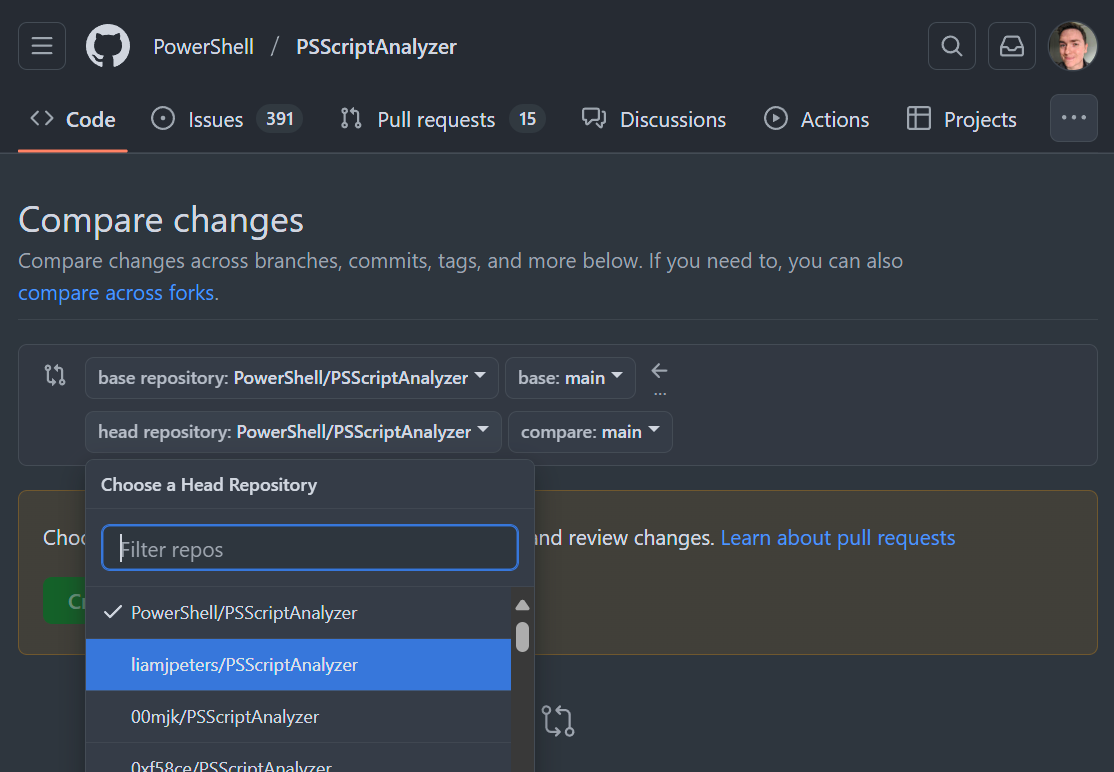1114x772 pixels.
Task: Open the user profile avatar menu
Action: pos(1072,46)
